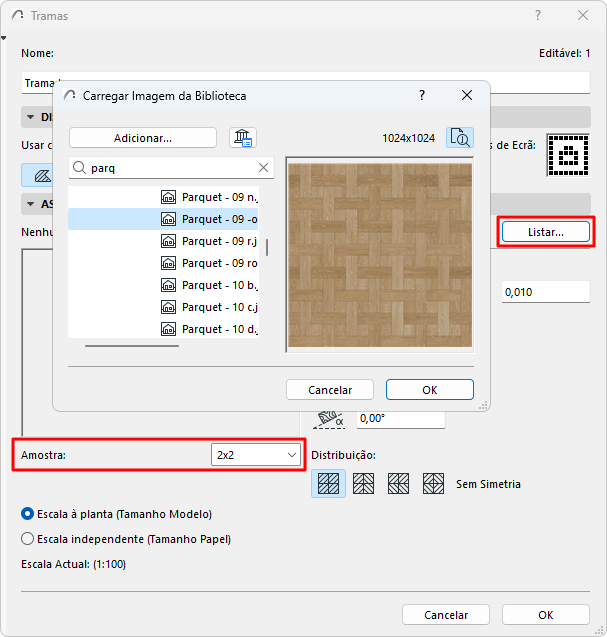Open help in Carregar Imagem dialog
The image size is (607, 637).
click(x=422, y=95)
